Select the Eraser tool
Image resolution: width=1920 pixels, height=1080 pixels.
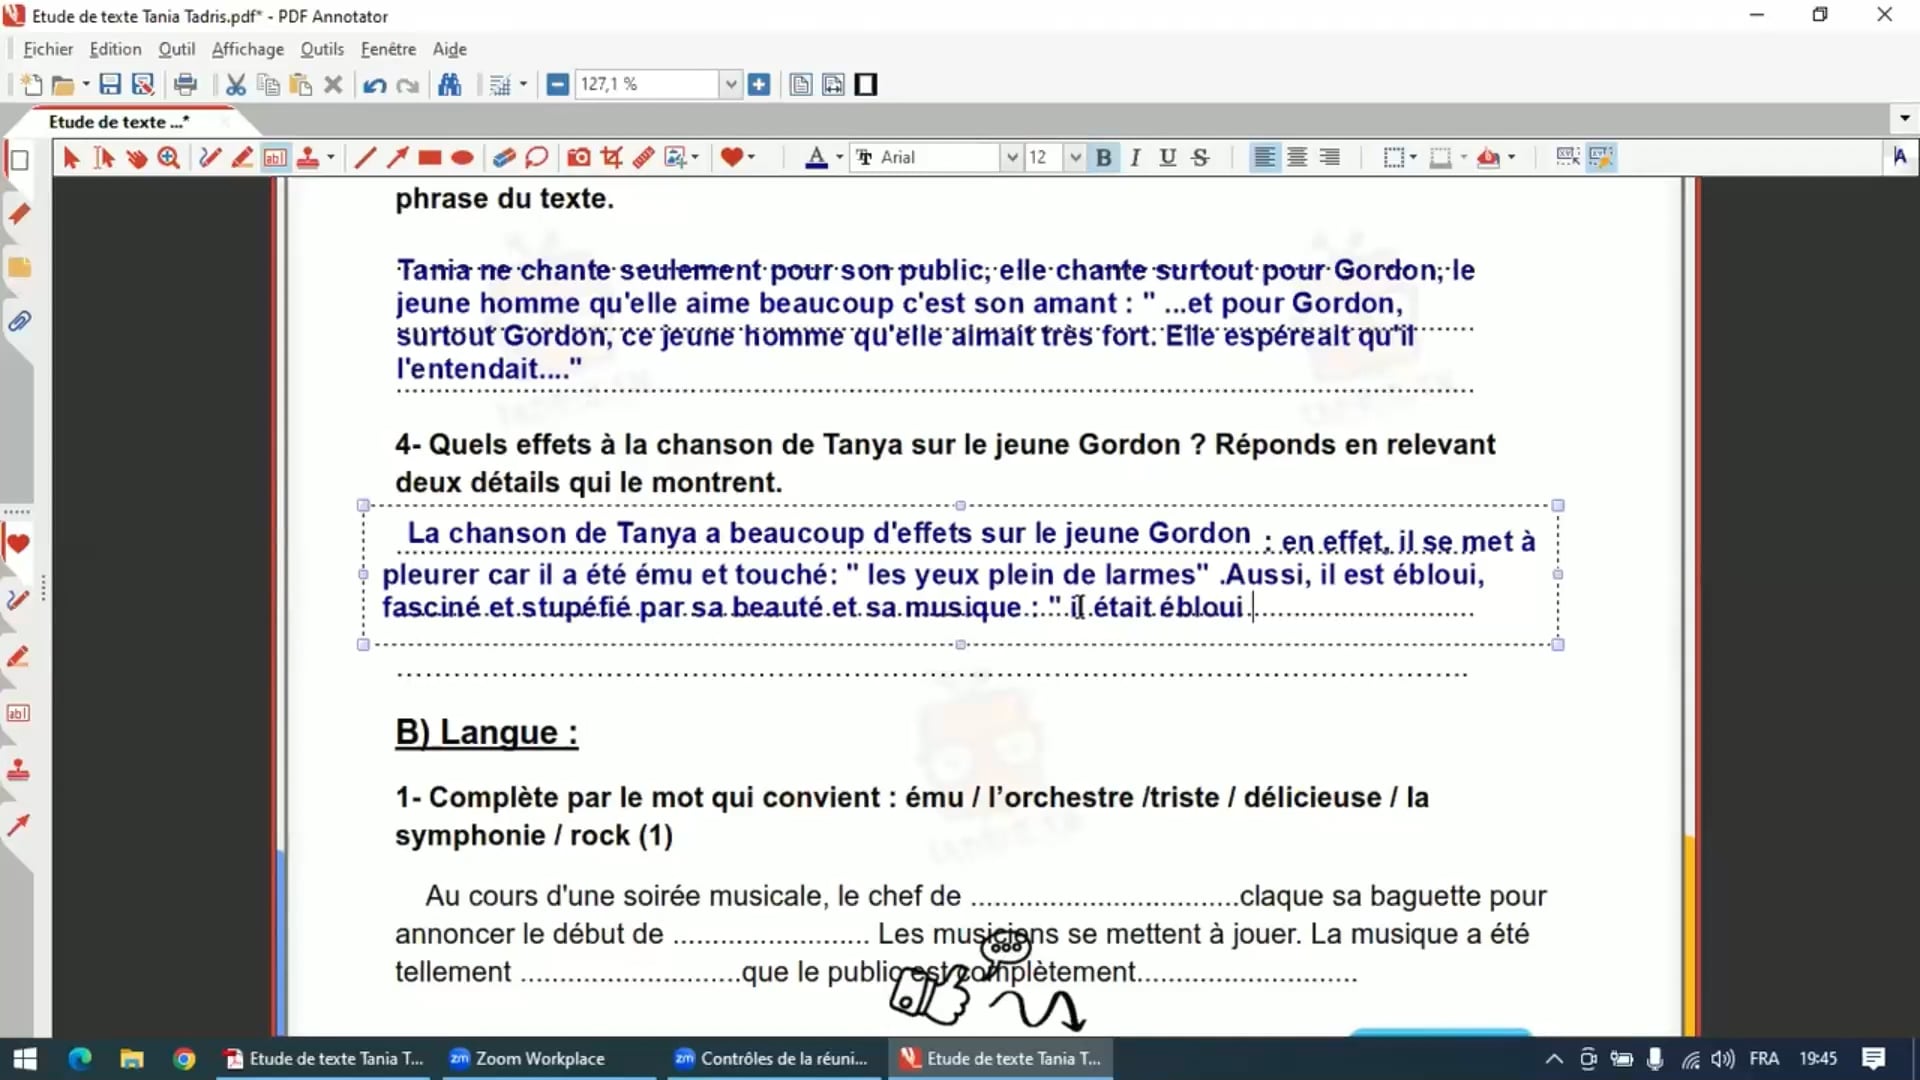[503, 157]
